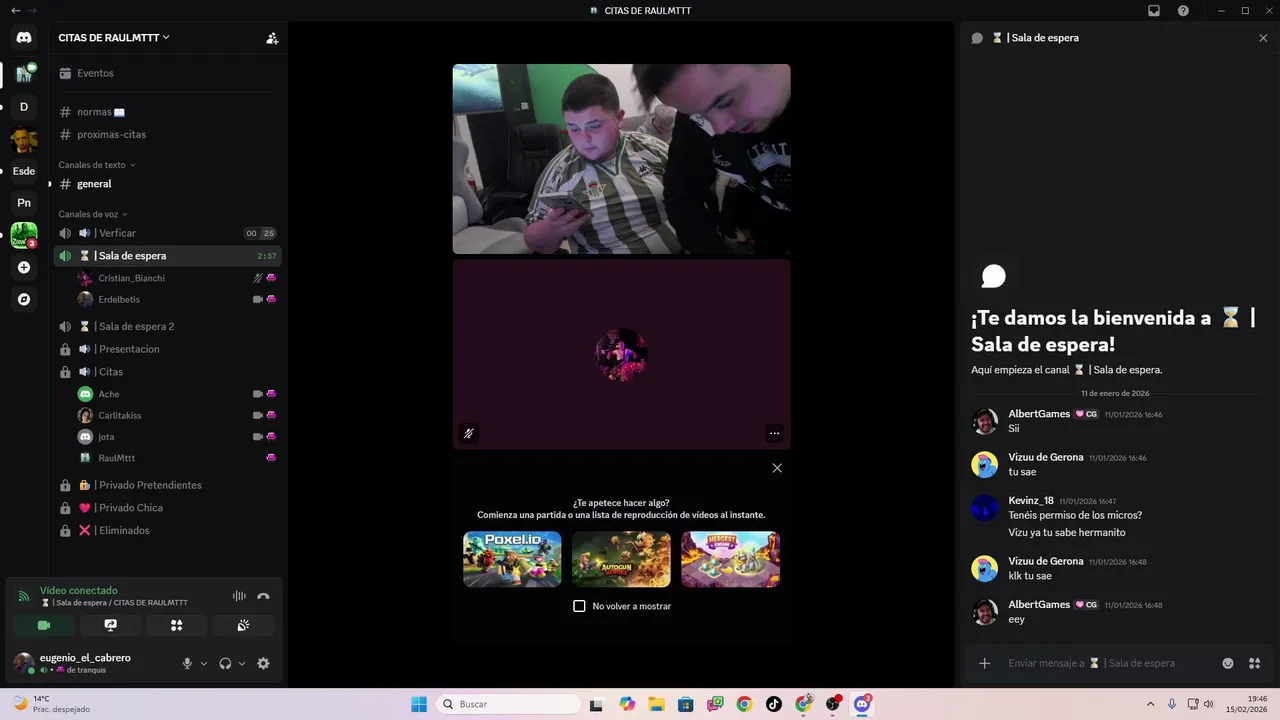
Task: Open the attachment plus button in chat
Action: [x=985, y=663]
